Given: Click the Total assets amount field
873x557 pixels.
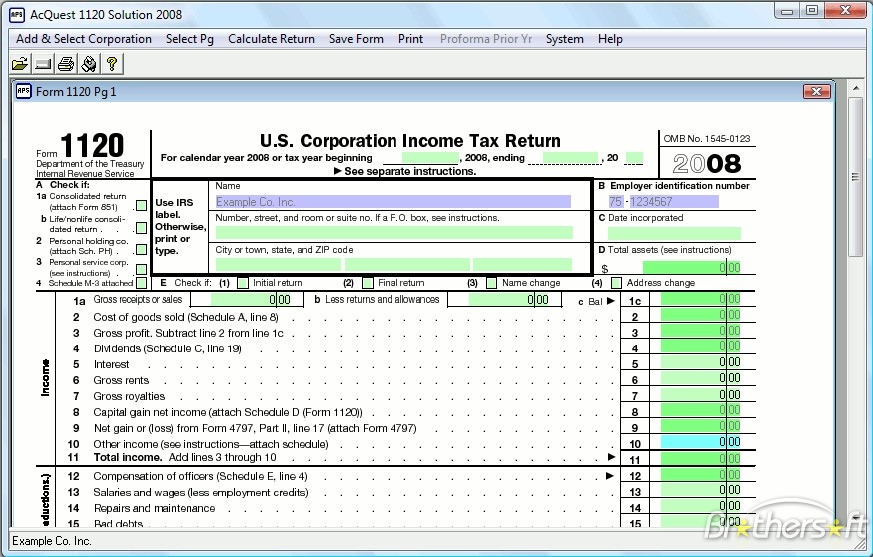Looking at the screenshot, I should (x=692, y=267).
